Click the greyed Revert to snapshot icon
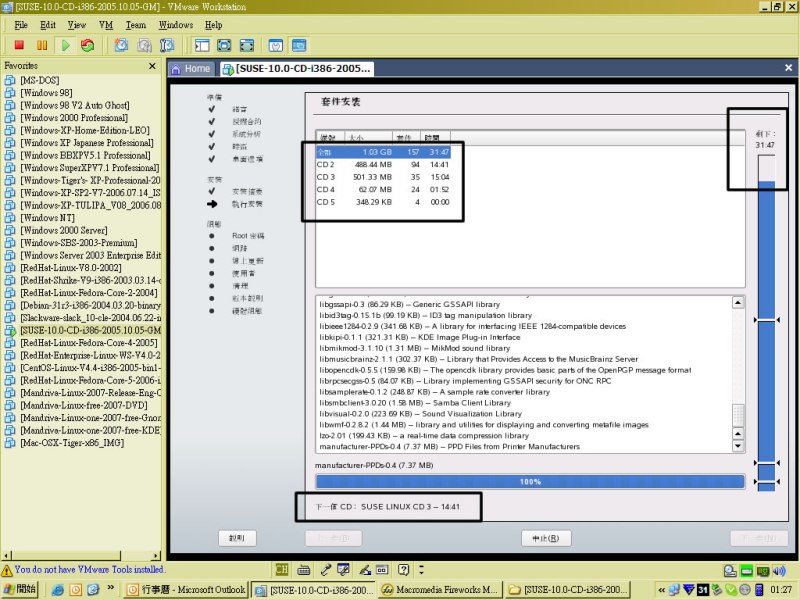Image resolution: width=800 pixels, height=600 pixels. coord(144,45)
